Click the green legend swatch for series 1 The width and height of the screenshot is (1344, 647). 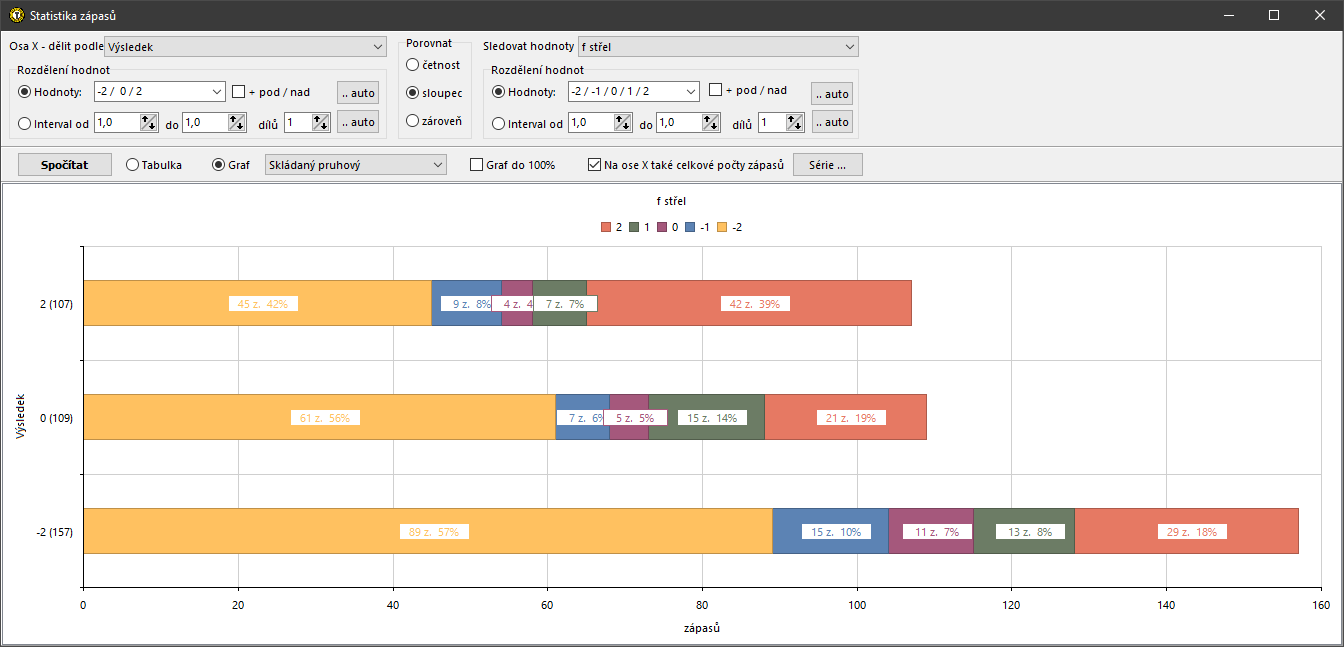point(634,227)
